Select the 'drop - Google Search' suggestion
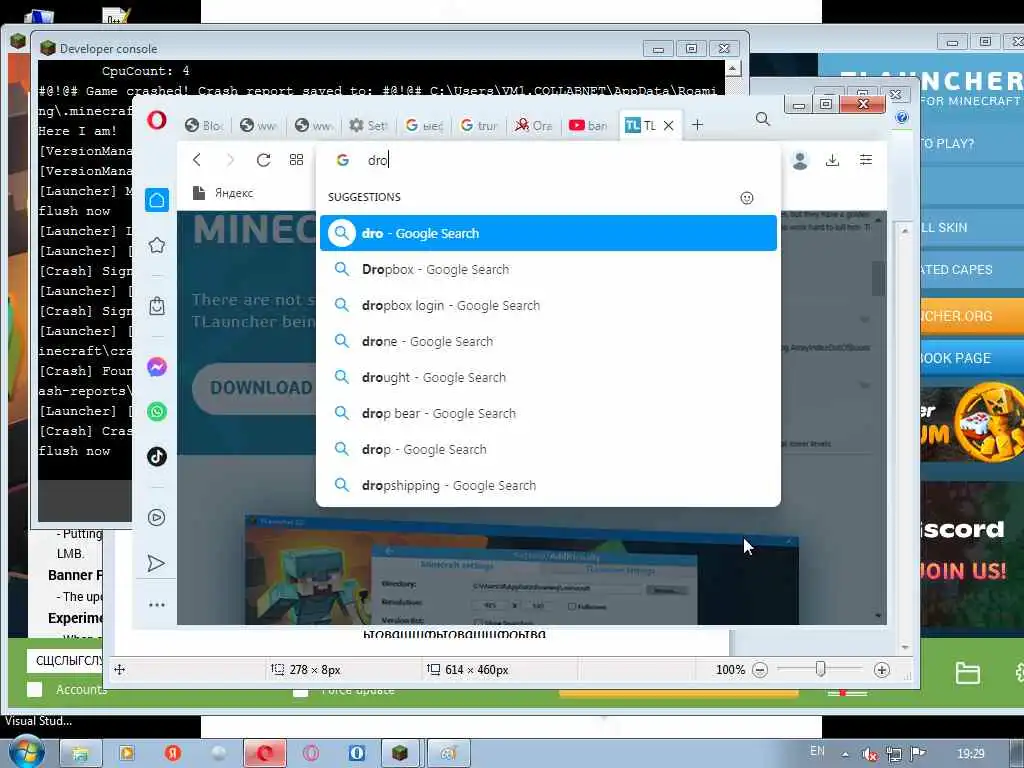The width and height of the screenshot is (1024, 768). coord(549,449)
